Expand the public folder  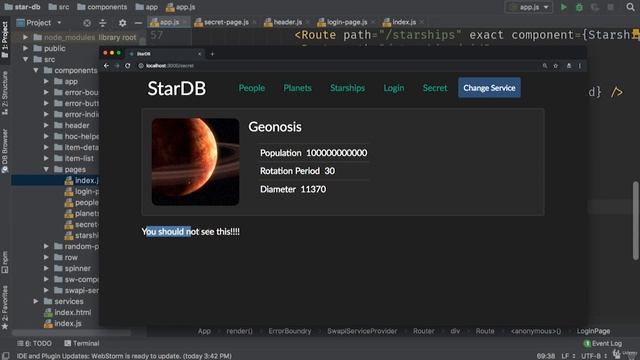click(26, 48)
